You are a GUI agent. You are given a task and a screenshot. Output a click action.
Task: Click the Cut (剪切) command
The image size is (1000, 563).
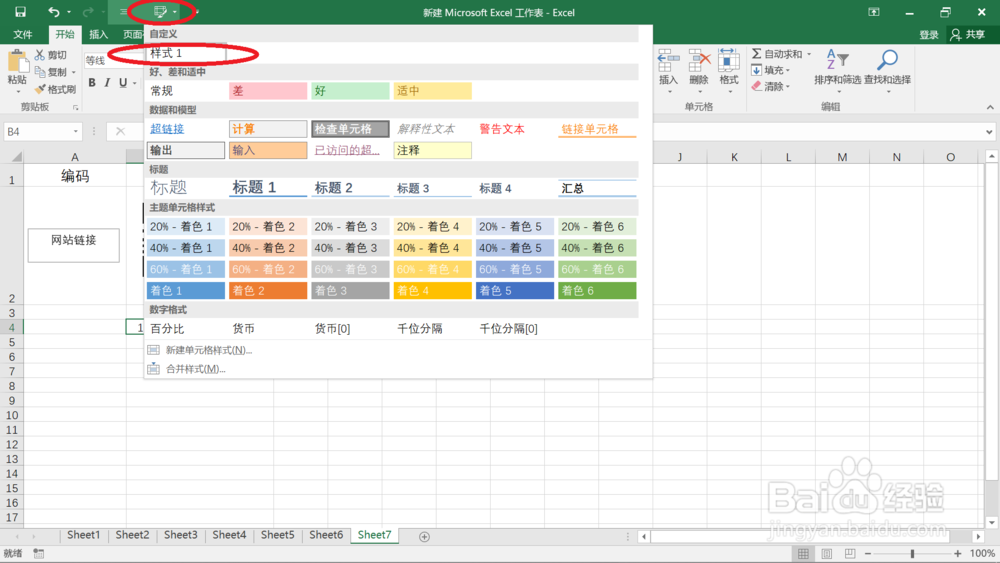tap(51, 55)
